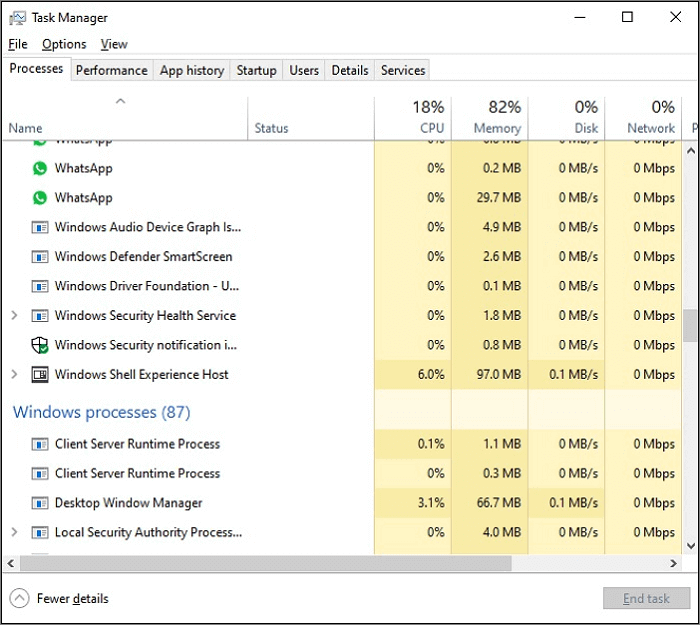Open the Options menu
This screenshot has width=700, height=625.
tap(64, 44)
